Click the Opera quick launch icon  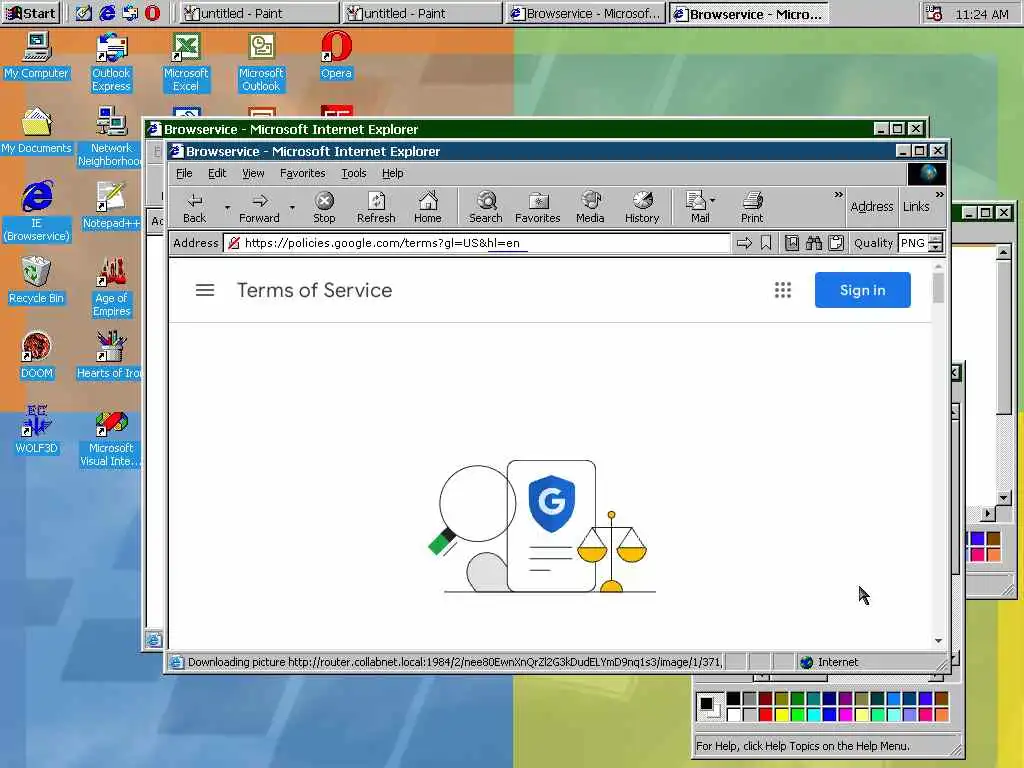pyautogui.click(x=153, y=13)
